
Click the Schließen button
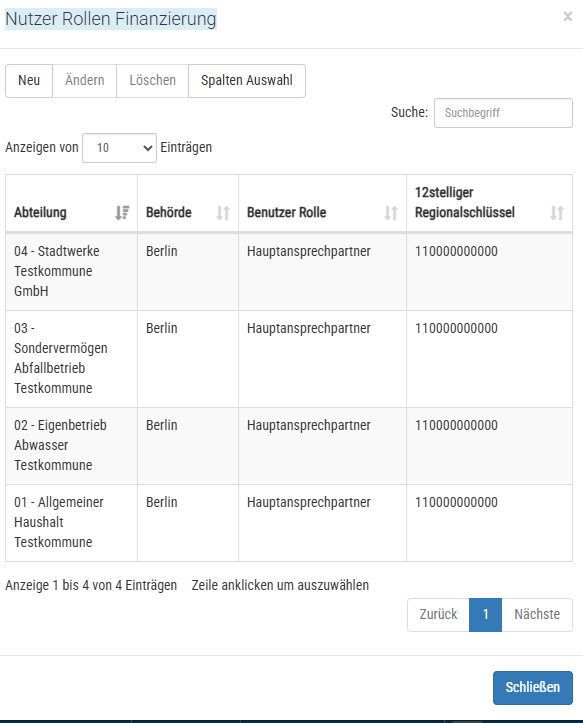click(x=533, y=687)
